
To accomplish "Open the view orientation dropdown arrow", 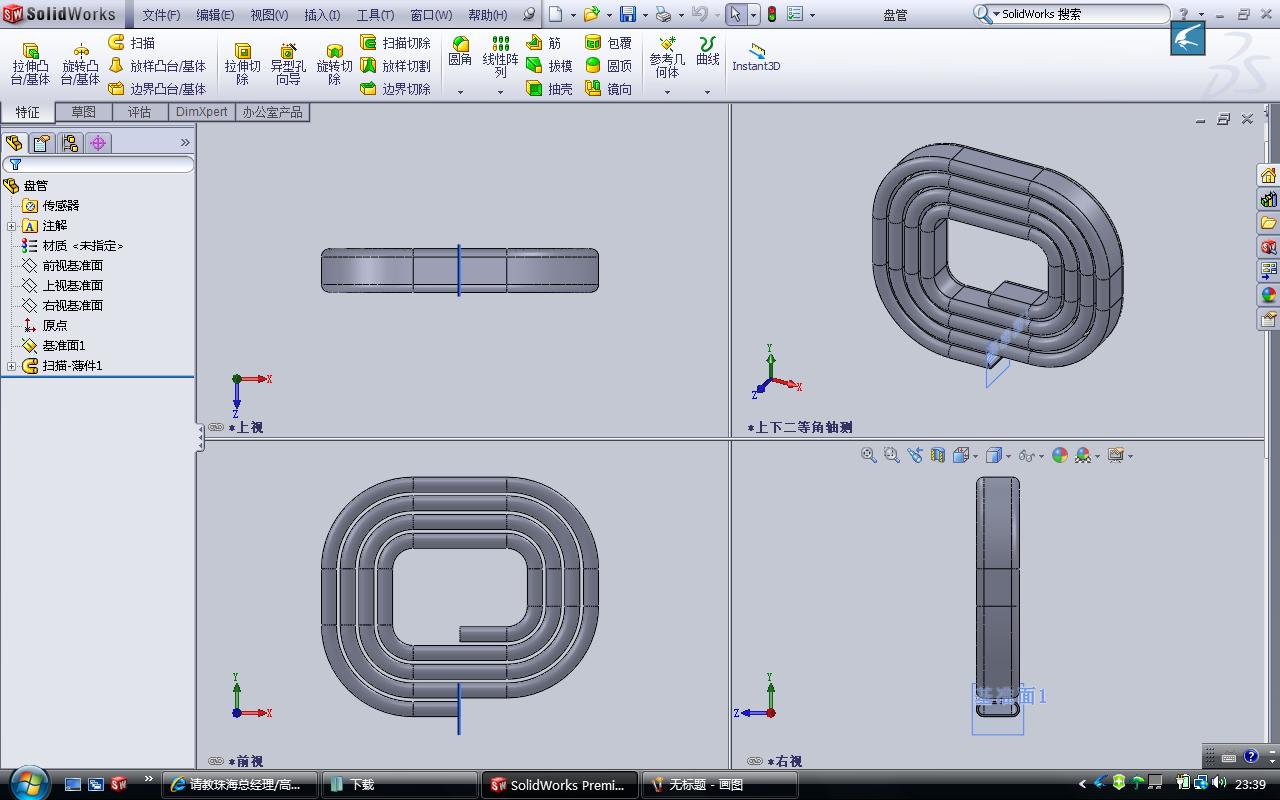I will [x=975, y=456].
